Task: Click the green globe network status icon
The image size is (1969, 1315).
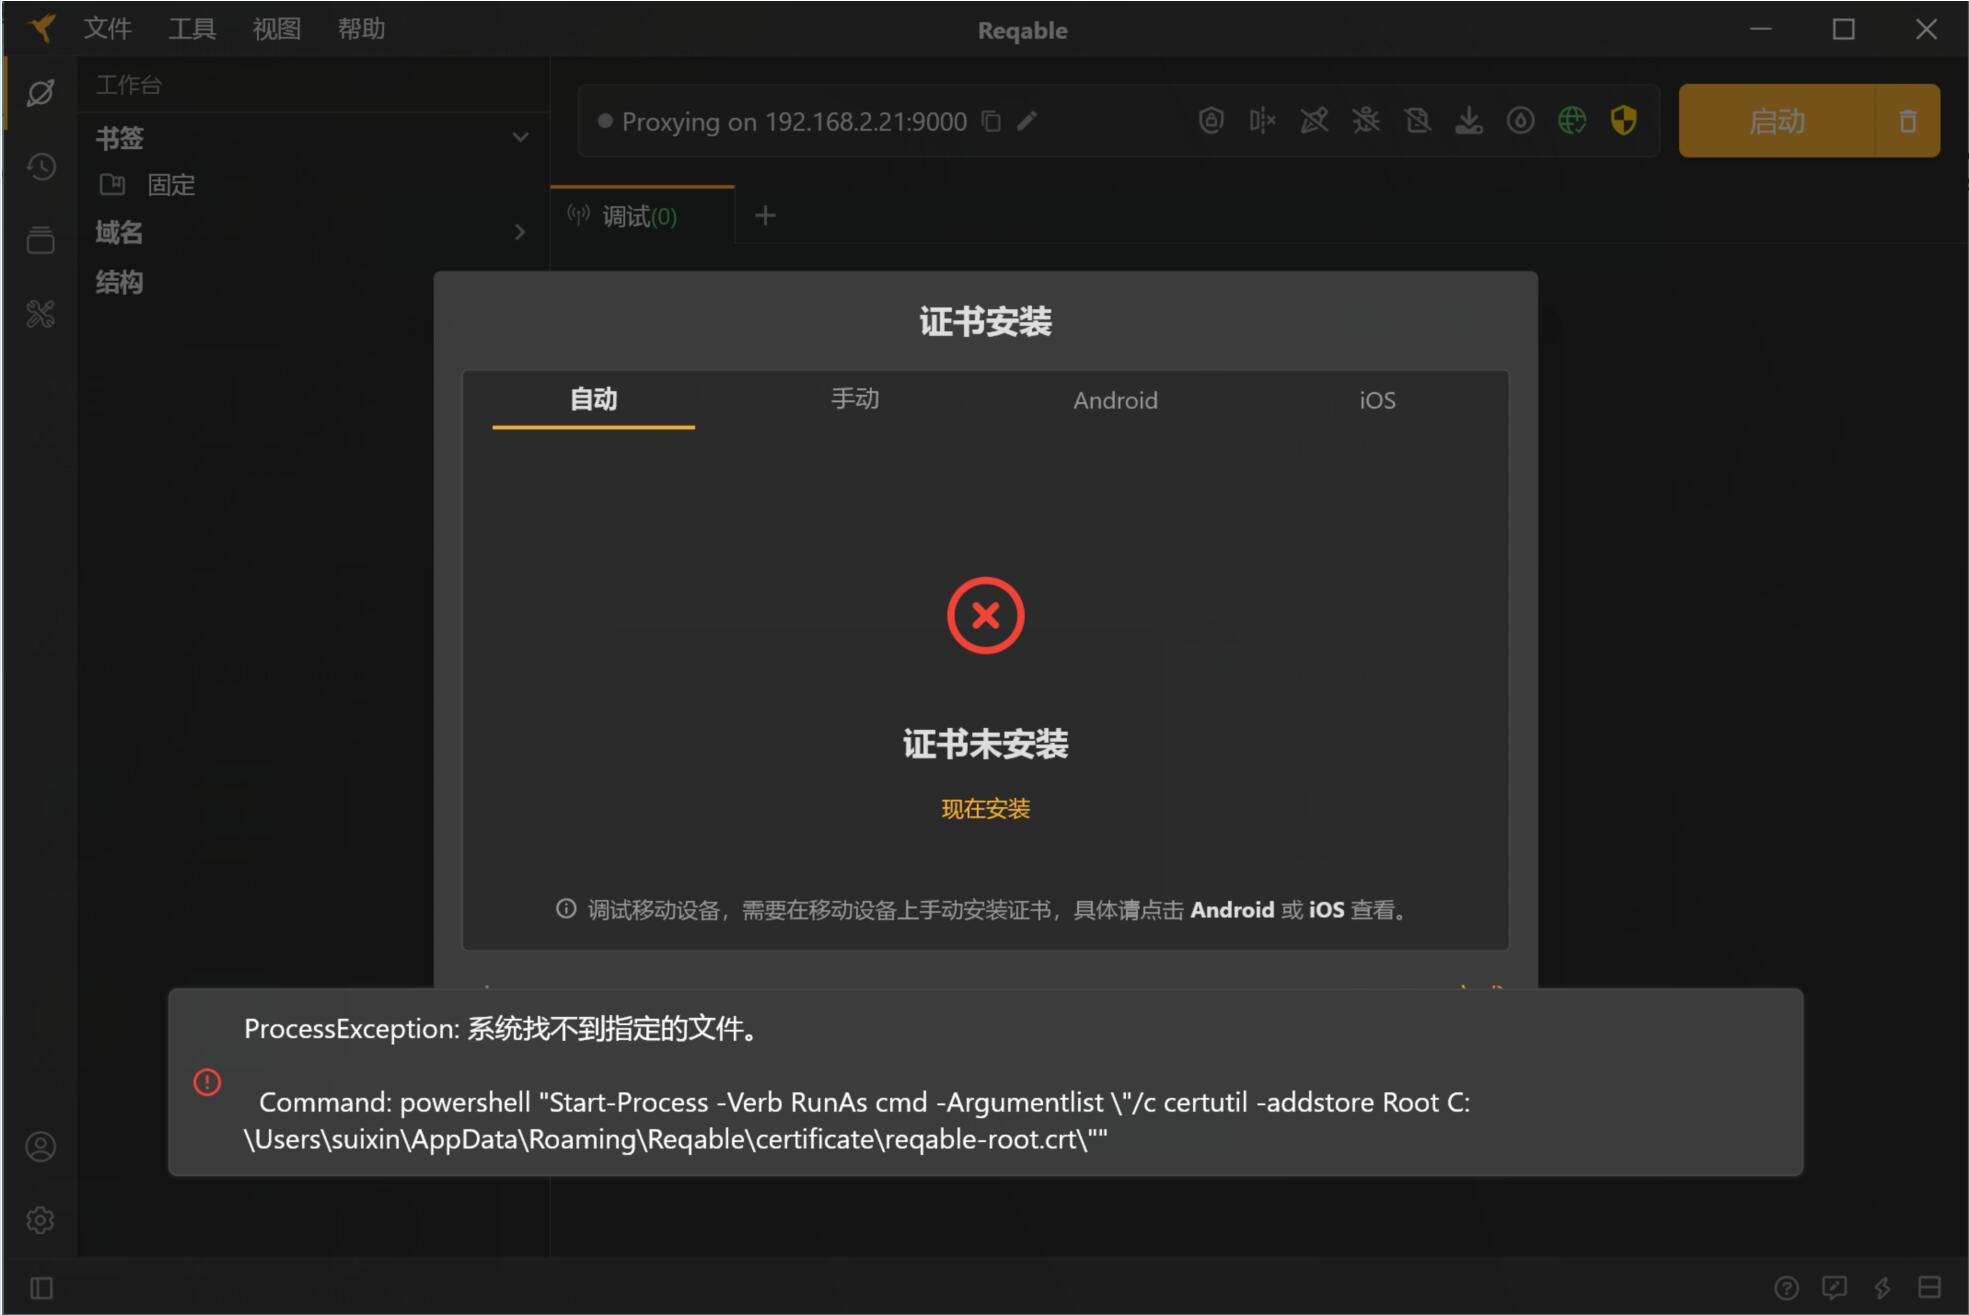Action: pos(1571,121)
